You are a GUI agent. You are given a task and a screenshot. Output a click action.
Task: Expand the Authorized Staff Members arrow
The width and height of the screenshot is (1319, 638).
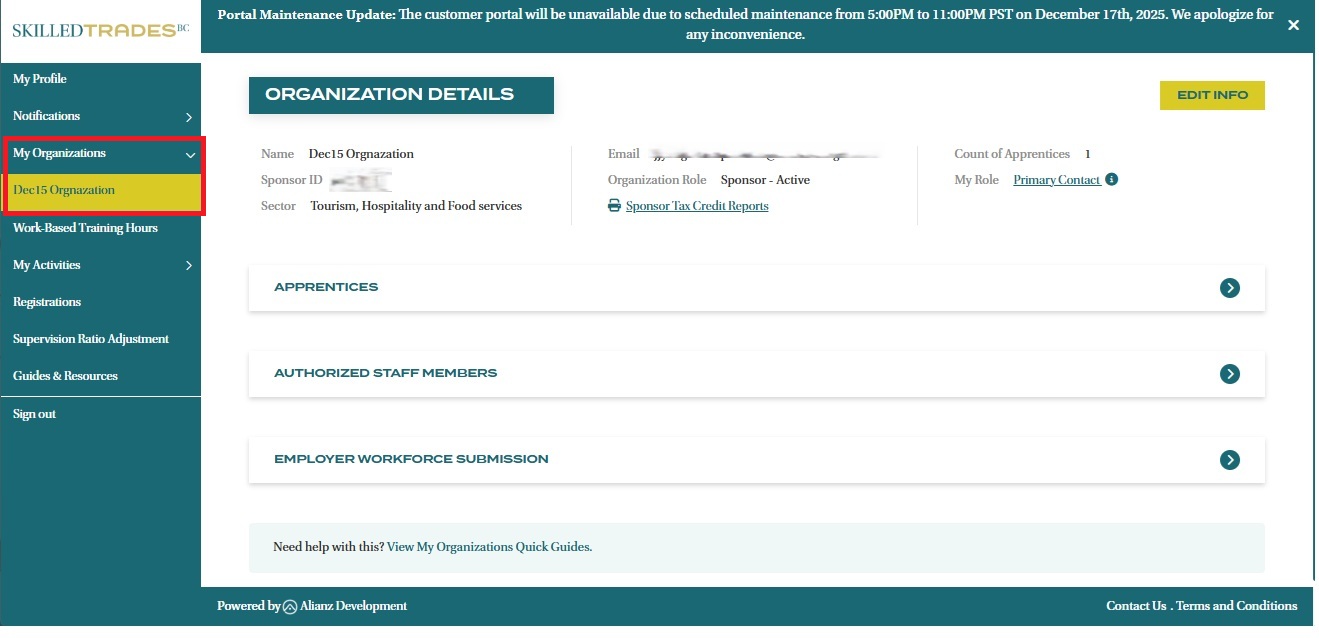coord(1229,374)
